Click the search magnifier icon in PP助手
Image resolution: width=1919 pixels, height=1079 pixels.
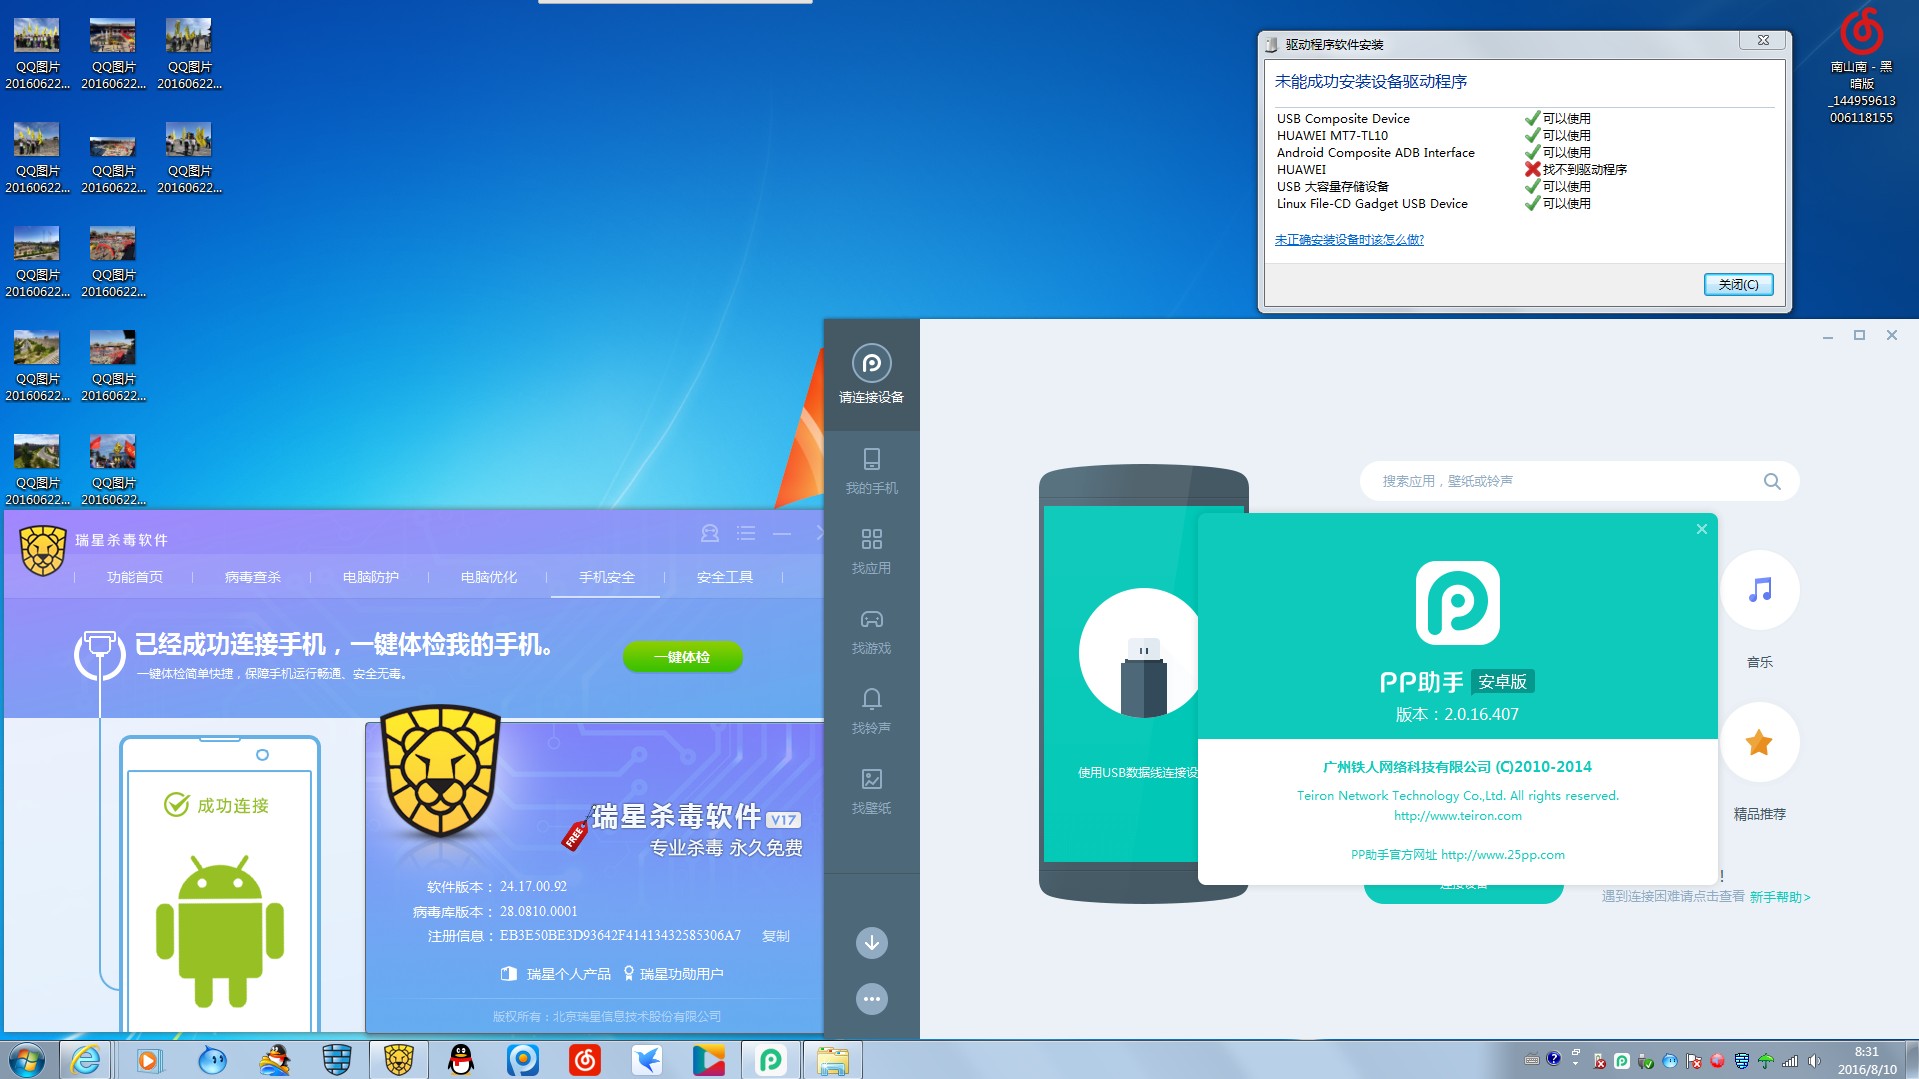click(x=1772, y=481)
